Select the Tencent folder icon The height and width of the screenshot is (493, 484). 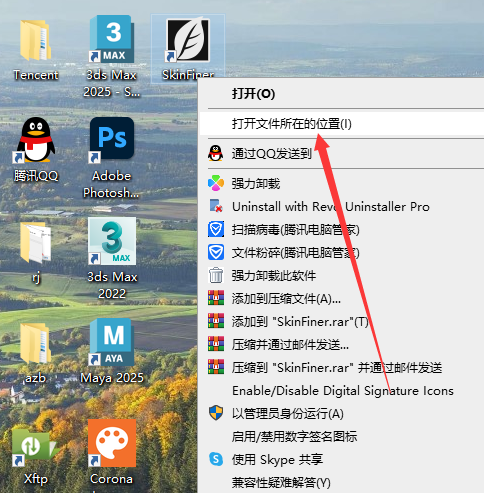36,42
